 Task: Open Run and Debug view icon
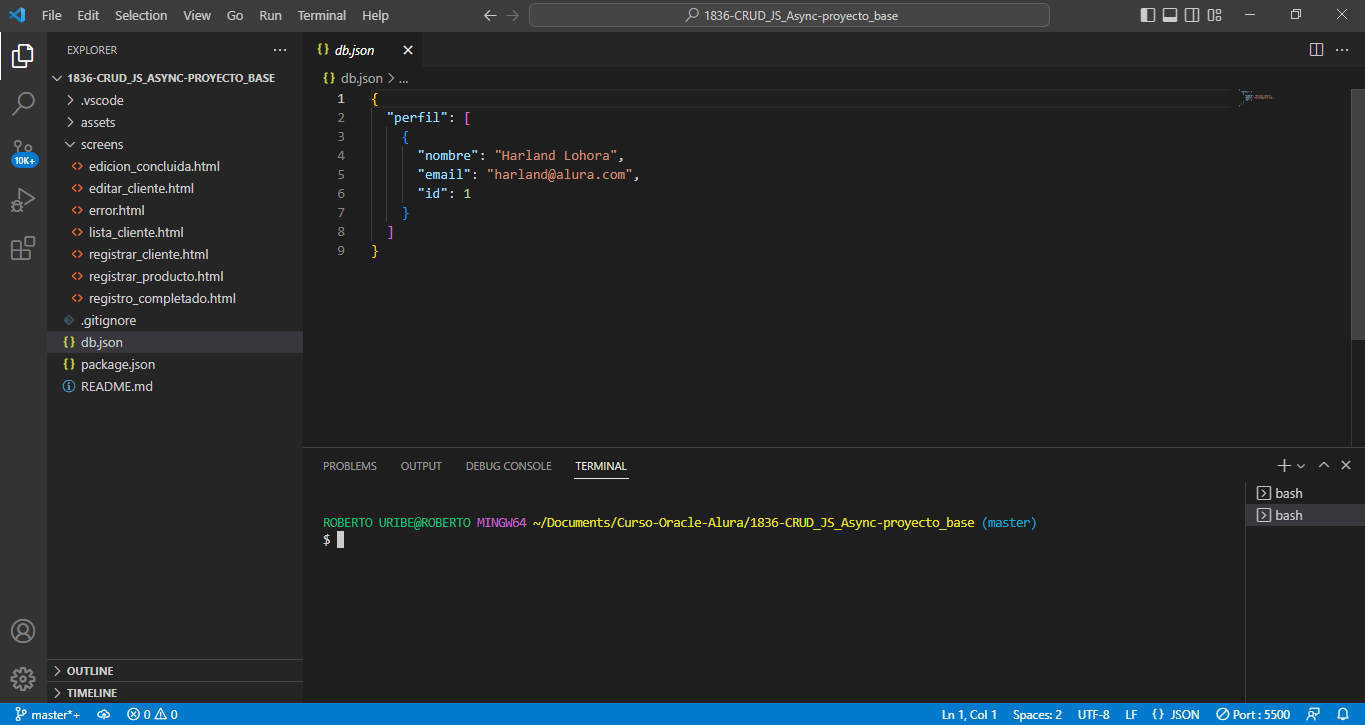pyautogui.click(x=23, y=200)
